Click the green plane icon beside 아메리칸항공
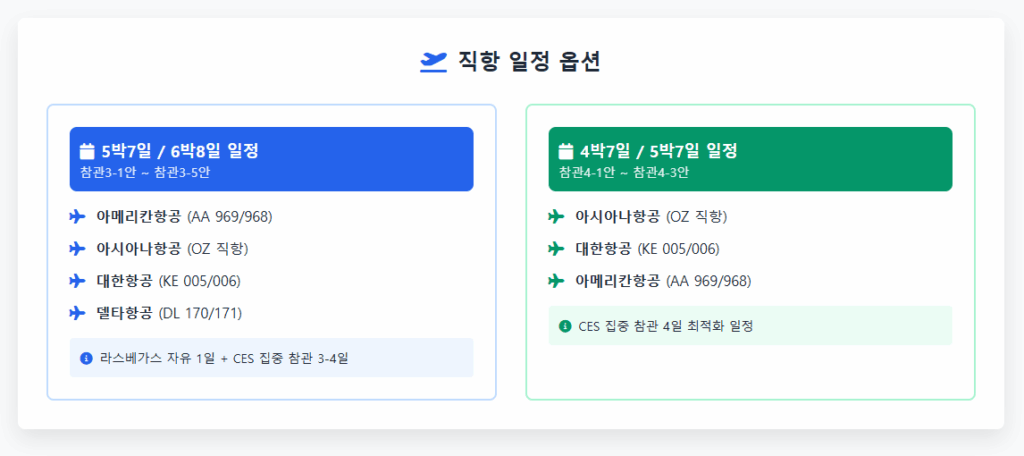The height and width of the screenshot is (456, 1024). (556, 282)
